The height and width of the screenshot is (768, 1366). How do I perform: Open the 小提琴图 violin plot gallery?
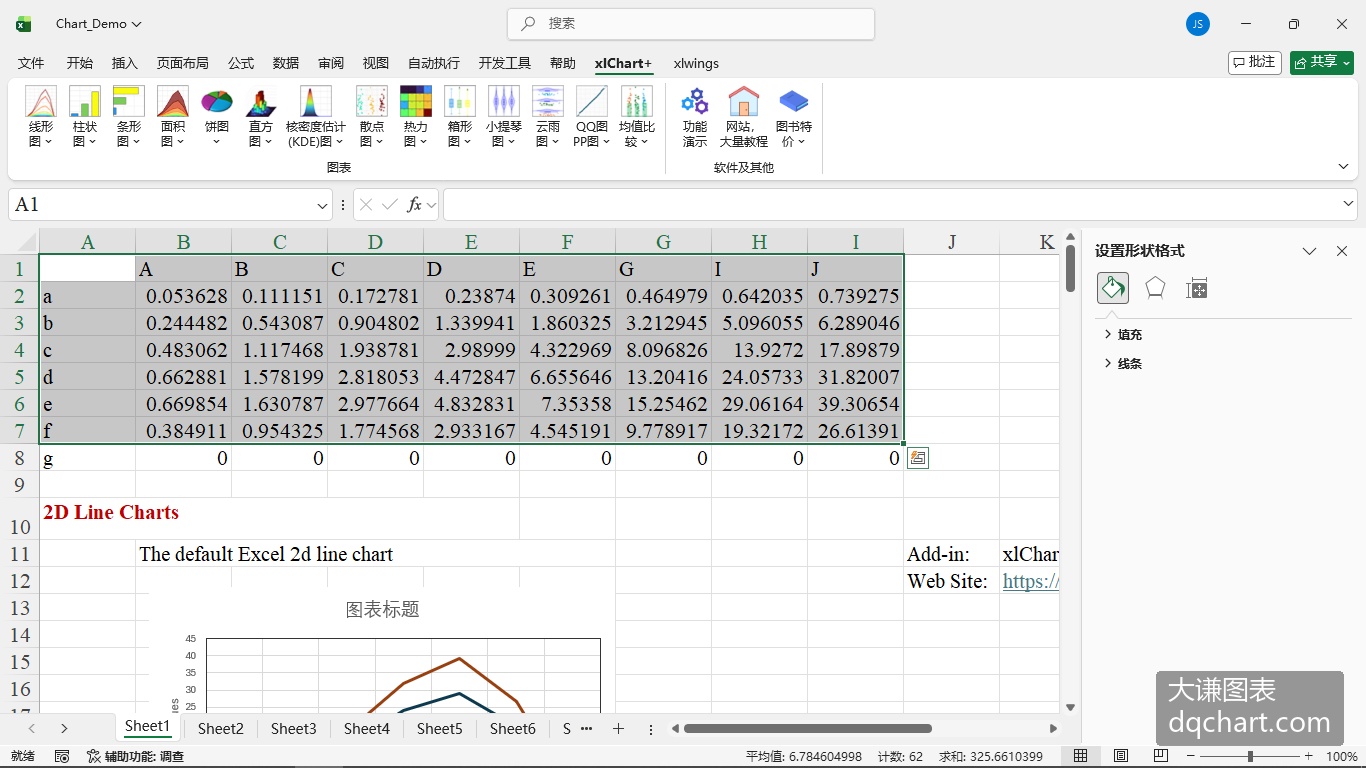504,117
